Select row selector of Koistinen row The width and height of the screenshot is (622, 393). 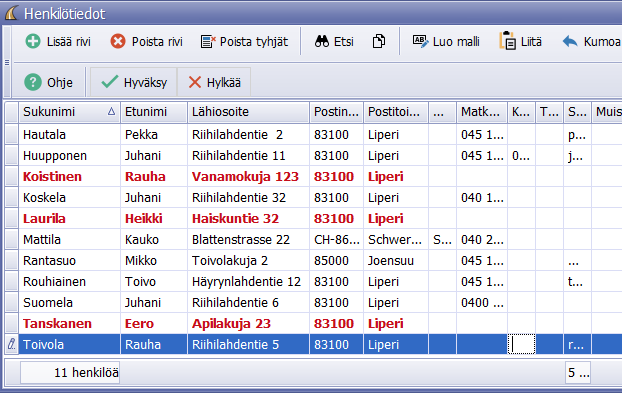pos(12,176)
